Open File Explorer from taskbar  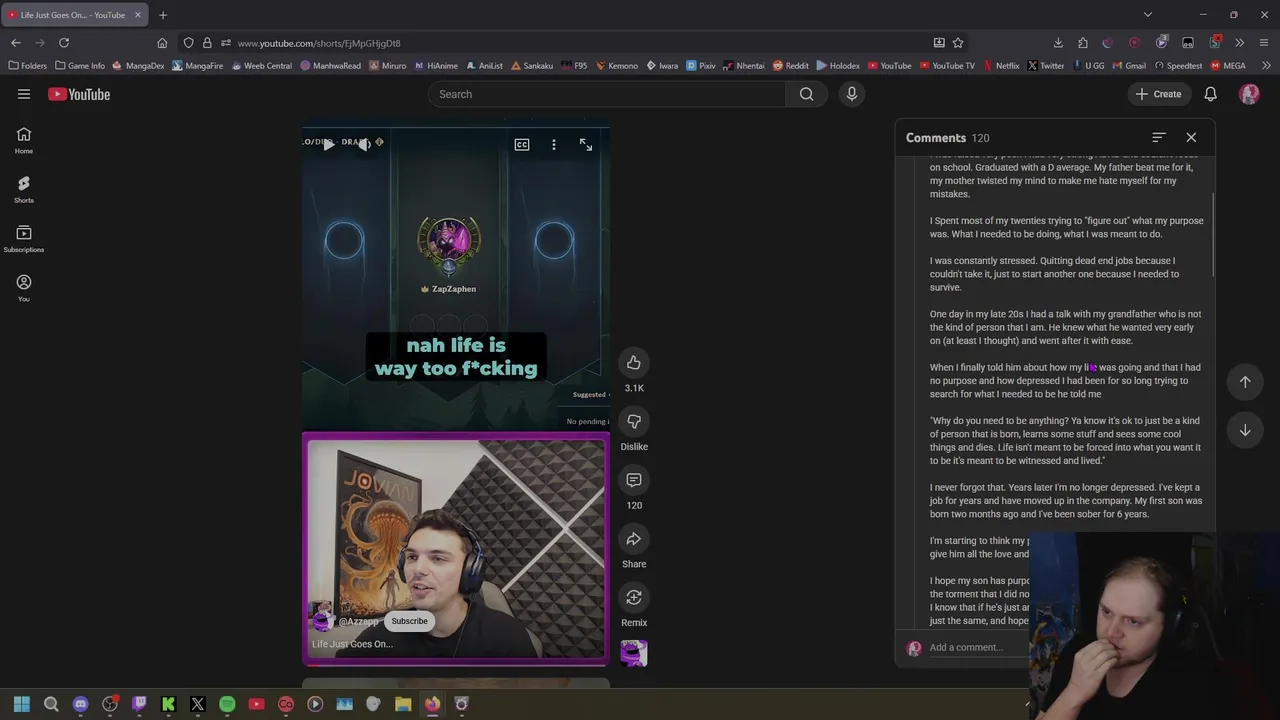[403, 704]
